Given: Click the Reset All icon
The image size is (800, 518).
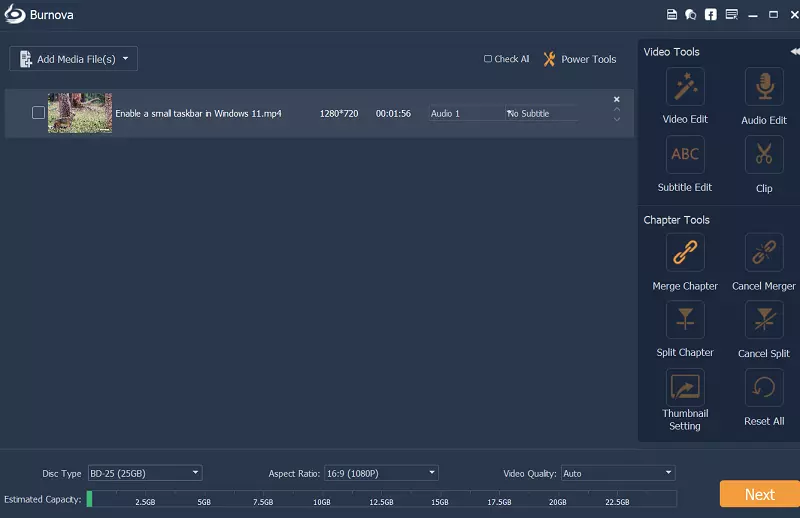Looking at the screenshot, I should pos(764,387).
